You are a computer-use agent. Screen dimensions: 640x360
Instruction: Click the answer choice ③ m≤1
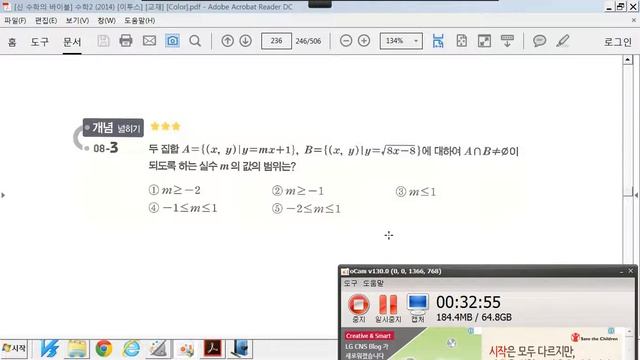click(x=416, y=191)
